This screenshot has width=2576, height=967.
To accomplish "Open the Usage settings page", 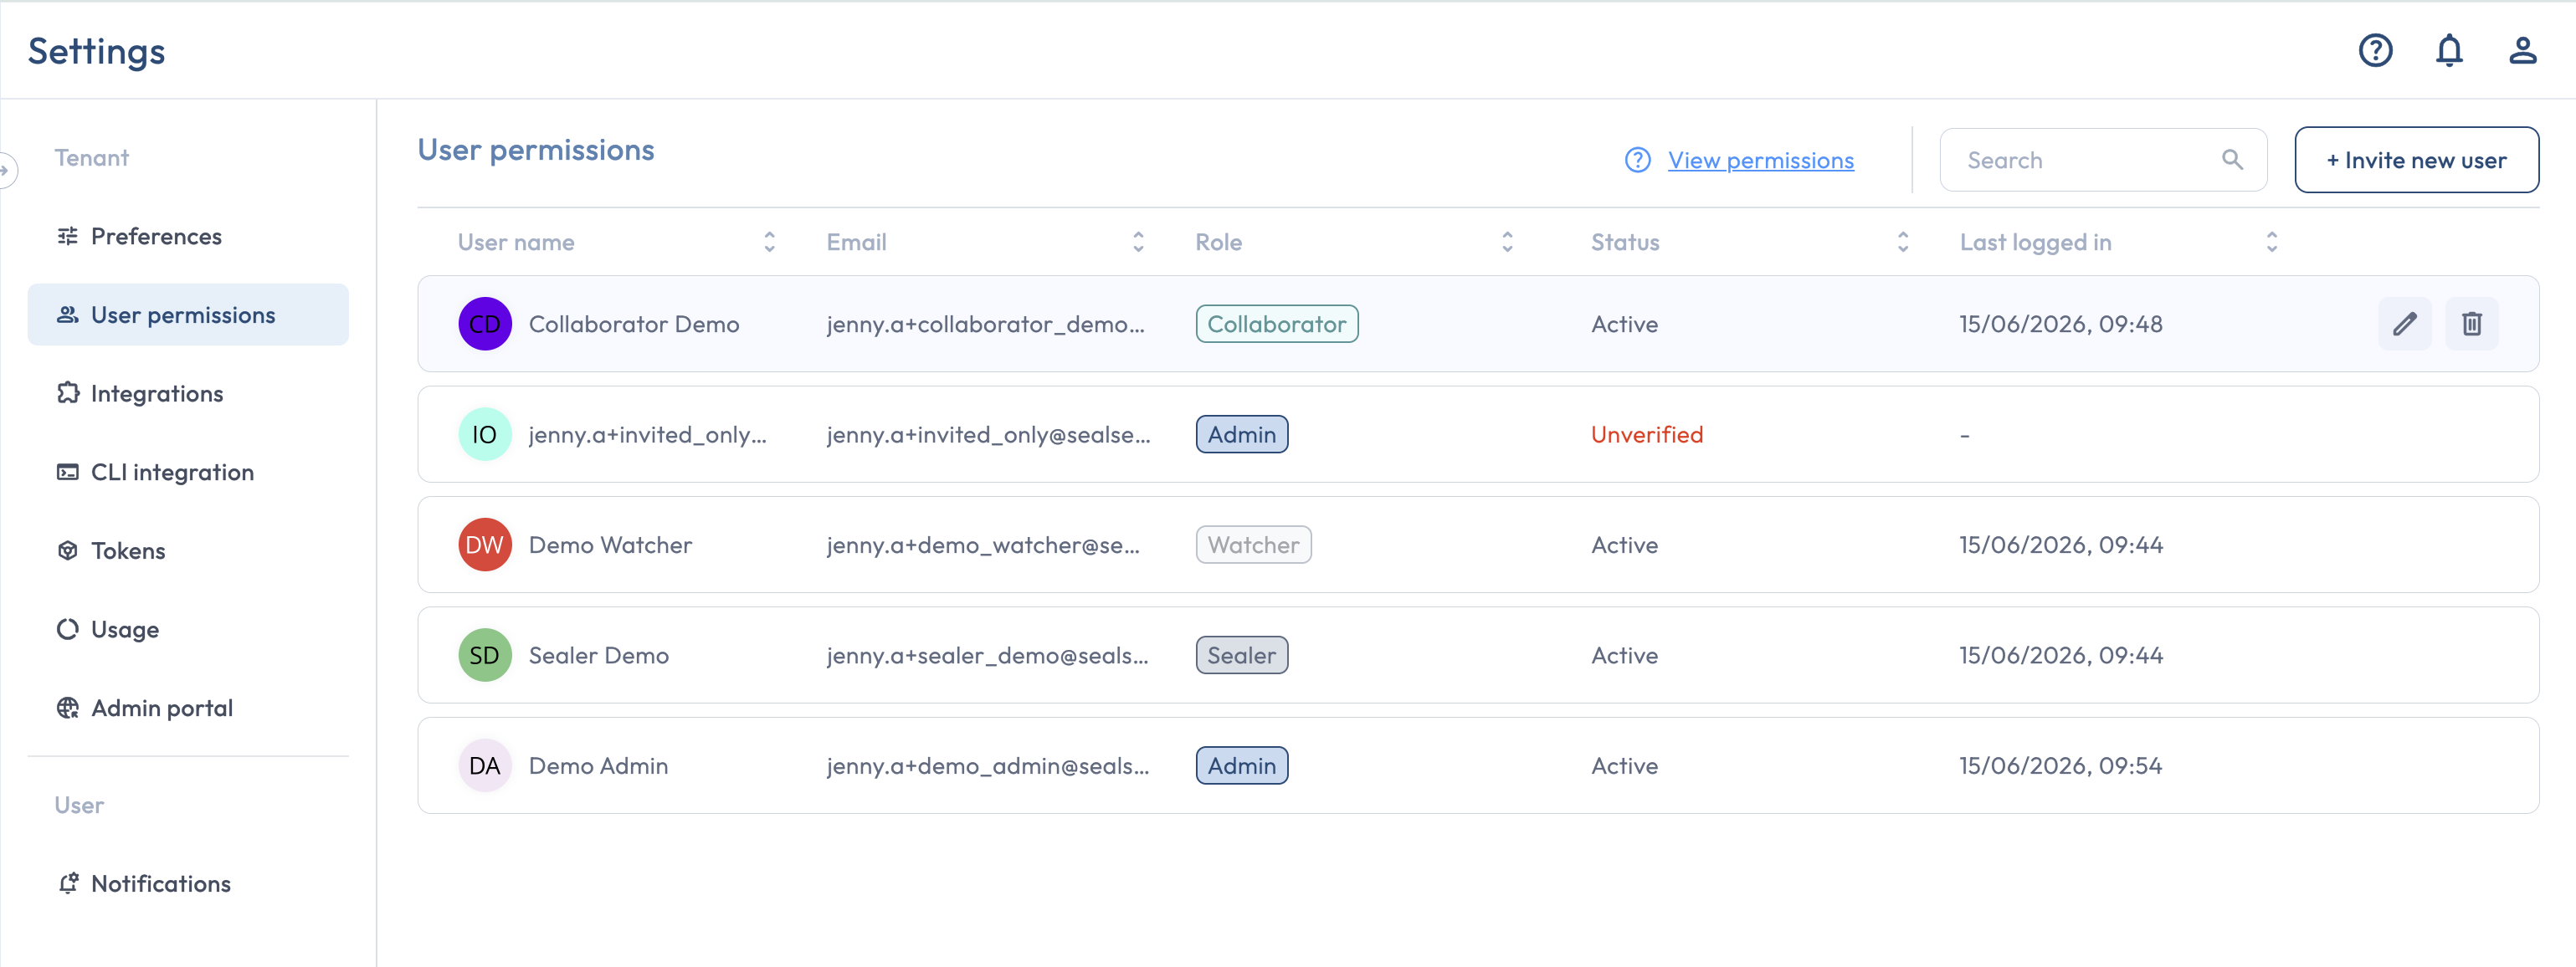I will point(188,630).
